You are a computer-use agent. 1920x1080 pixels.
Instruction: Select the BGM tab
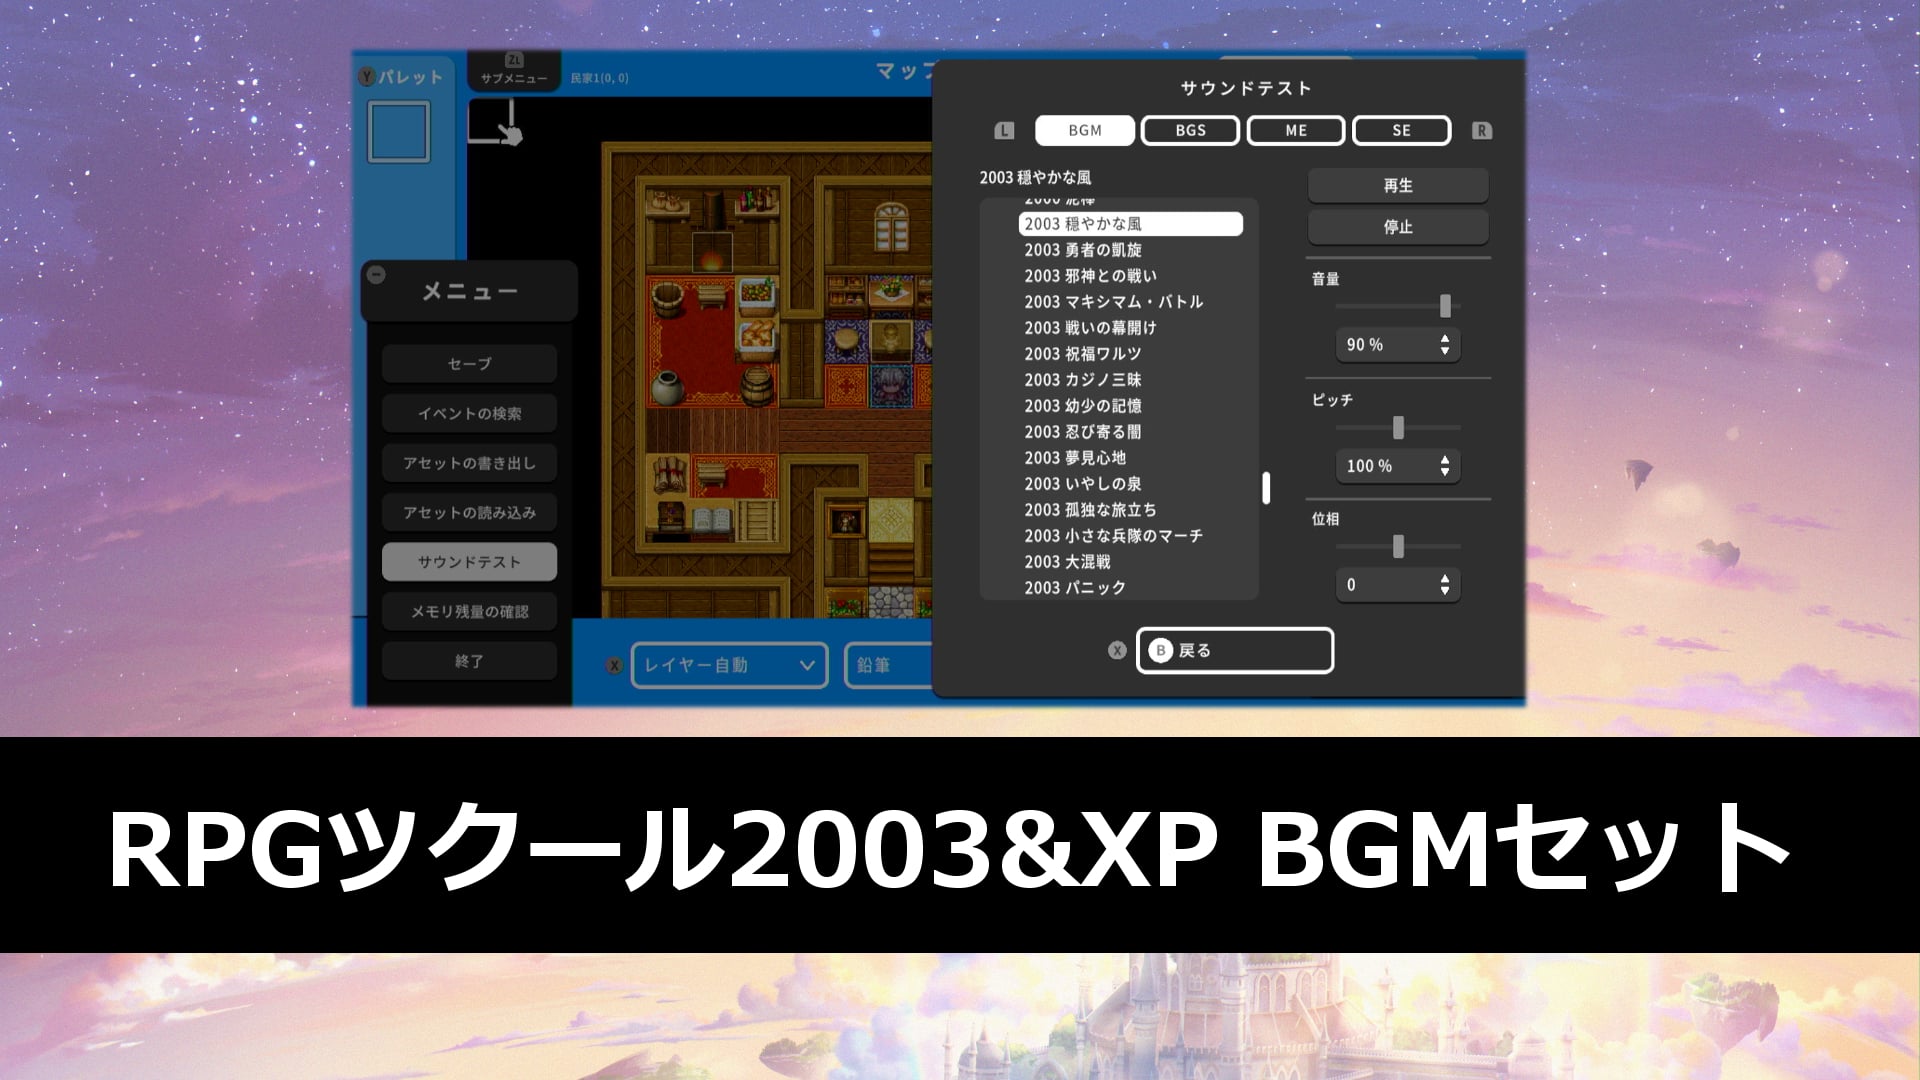pyautogui.click(x=1085, y=130)
